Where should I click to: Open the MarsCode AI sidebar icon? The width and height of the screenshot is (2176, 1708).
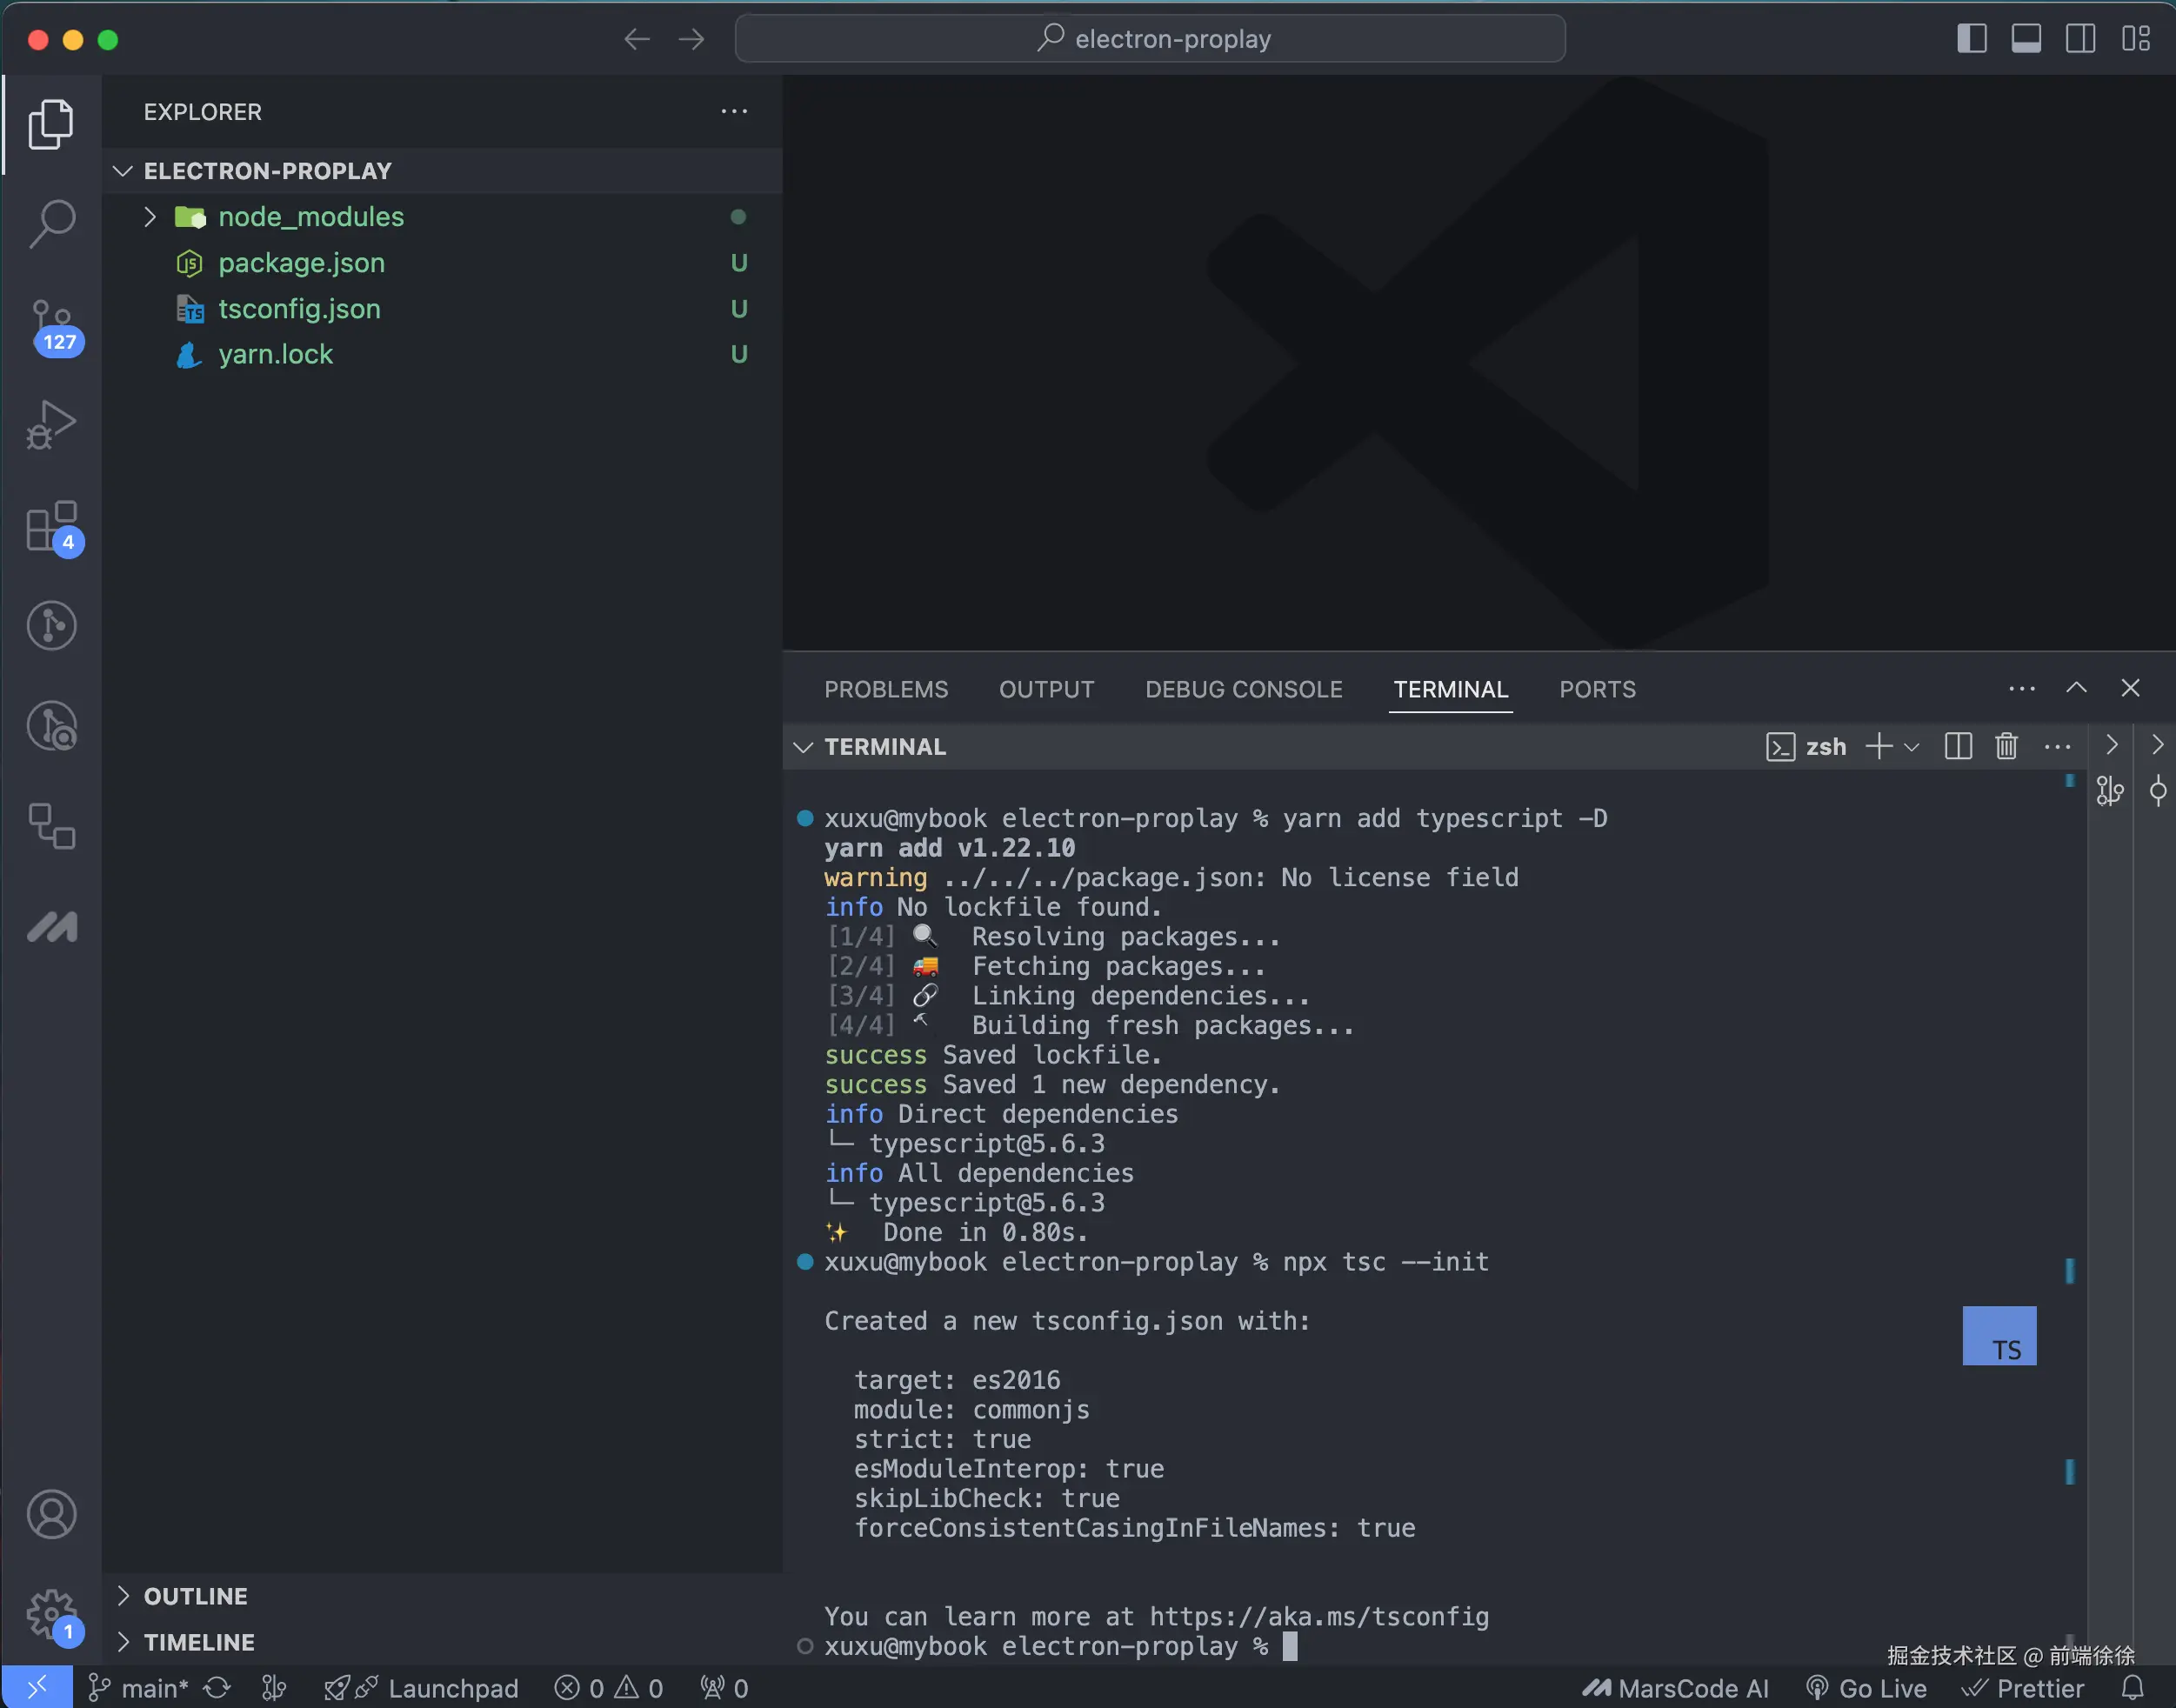coord(52,927)
